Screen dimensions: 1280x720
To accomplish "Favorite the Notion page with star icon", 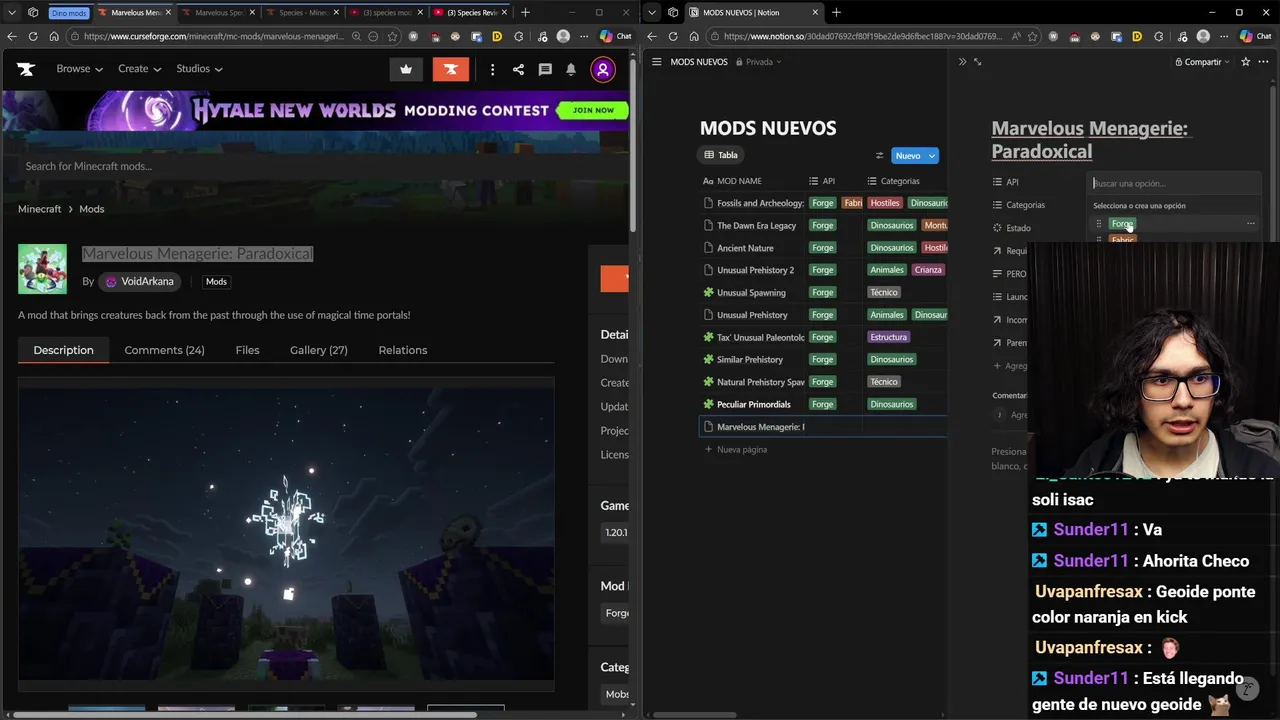I will pos(1245,61).
